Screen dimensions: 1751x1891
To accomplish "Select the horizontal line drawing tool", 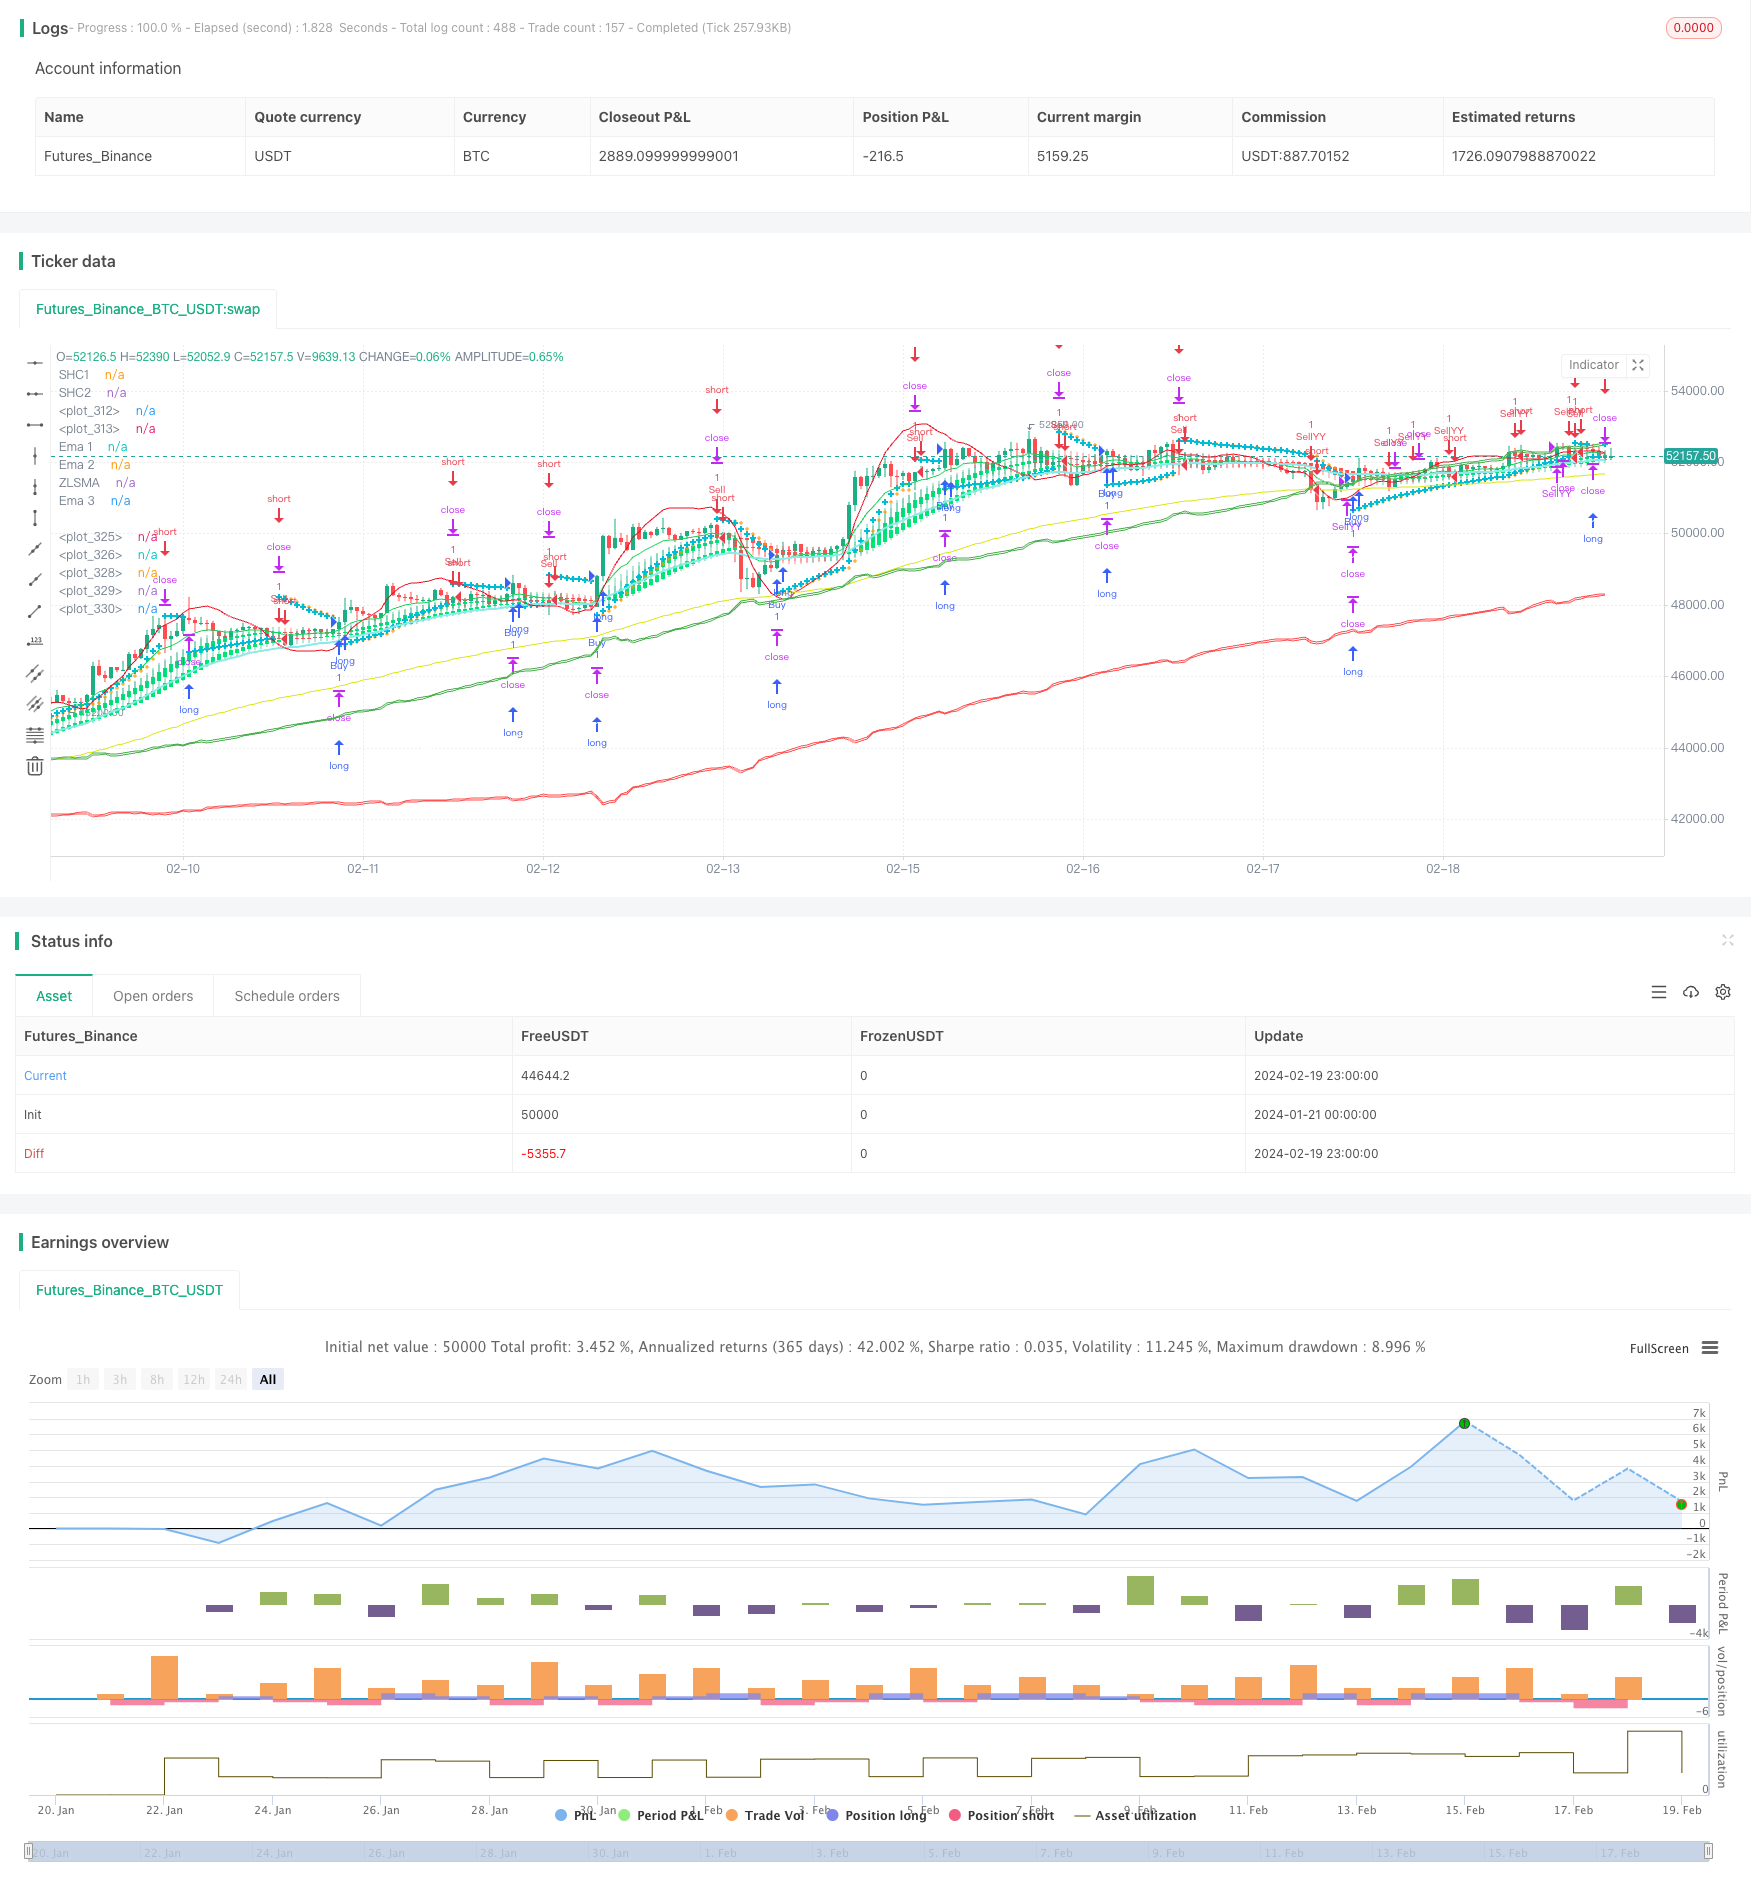I will [x=35, y=363].
